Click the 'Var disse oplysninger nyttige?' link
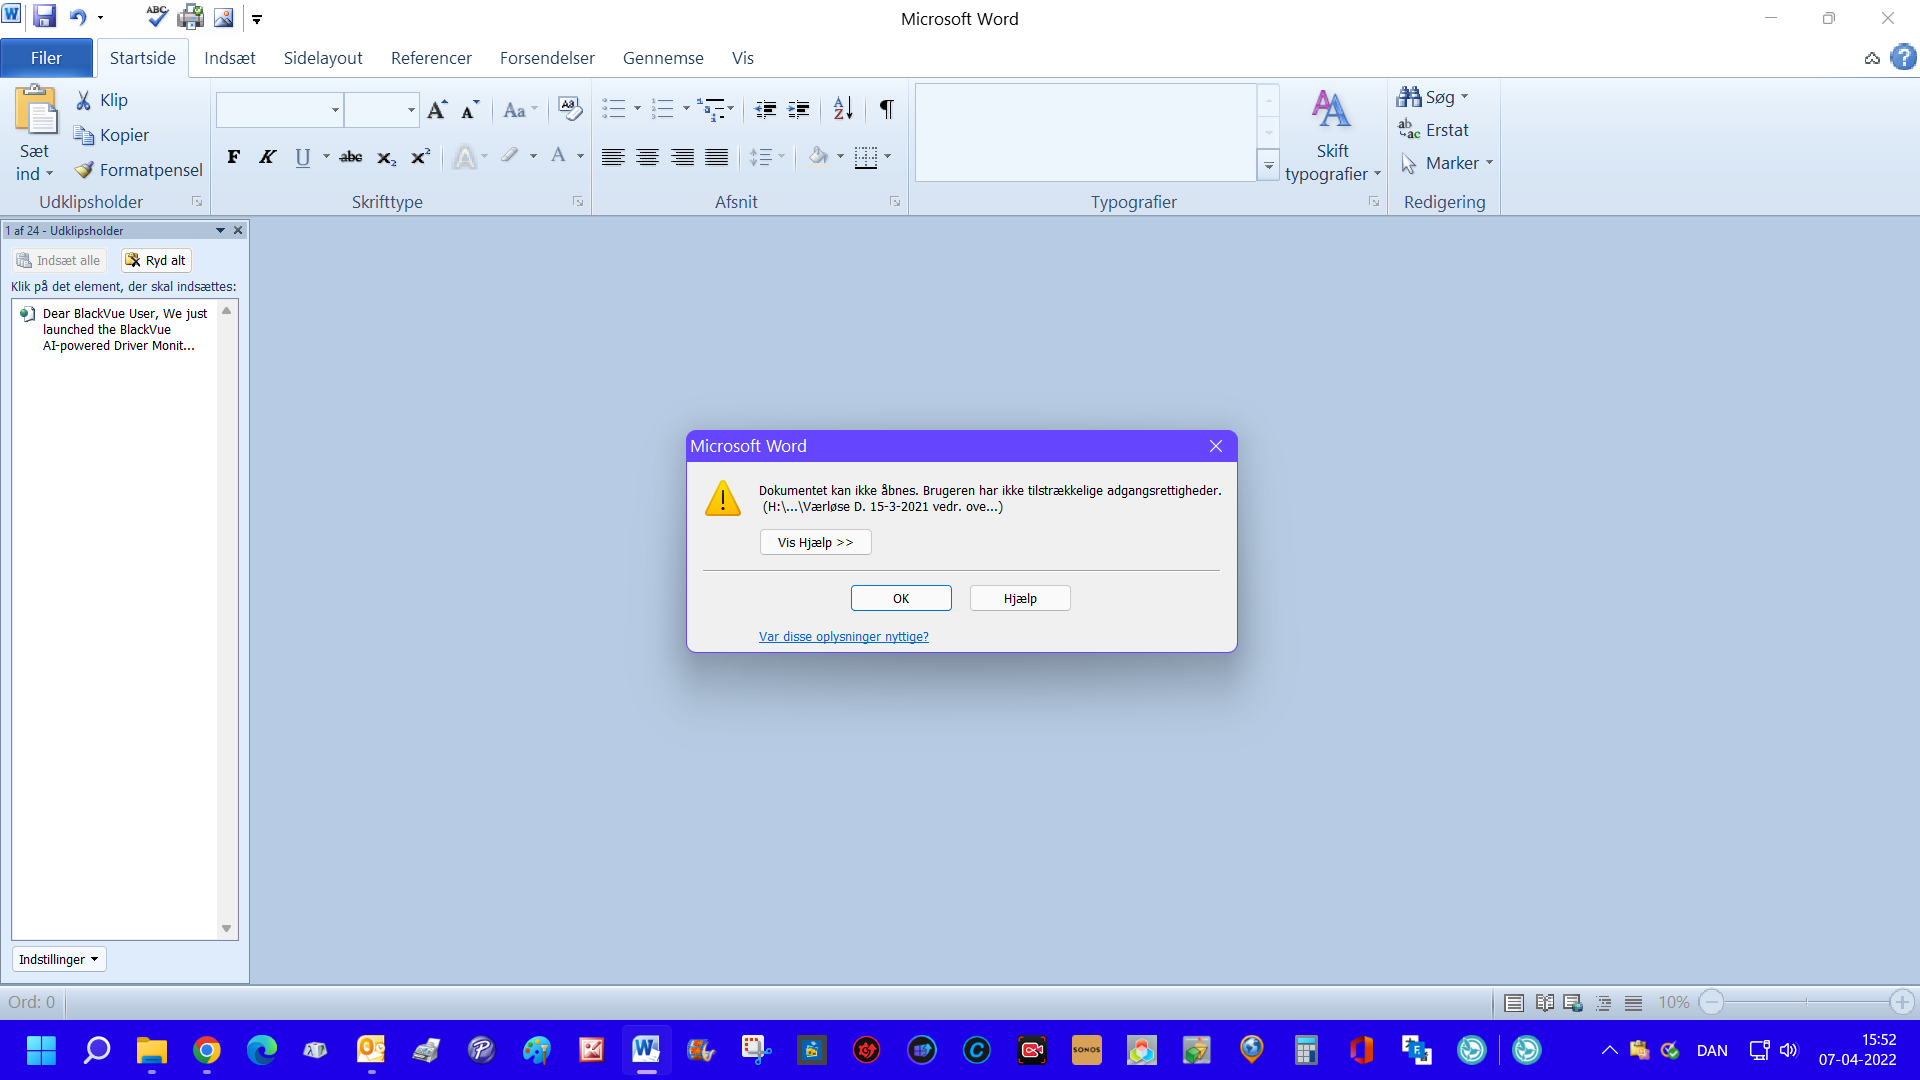1920x1080 pixels. (x=843, y=636)
